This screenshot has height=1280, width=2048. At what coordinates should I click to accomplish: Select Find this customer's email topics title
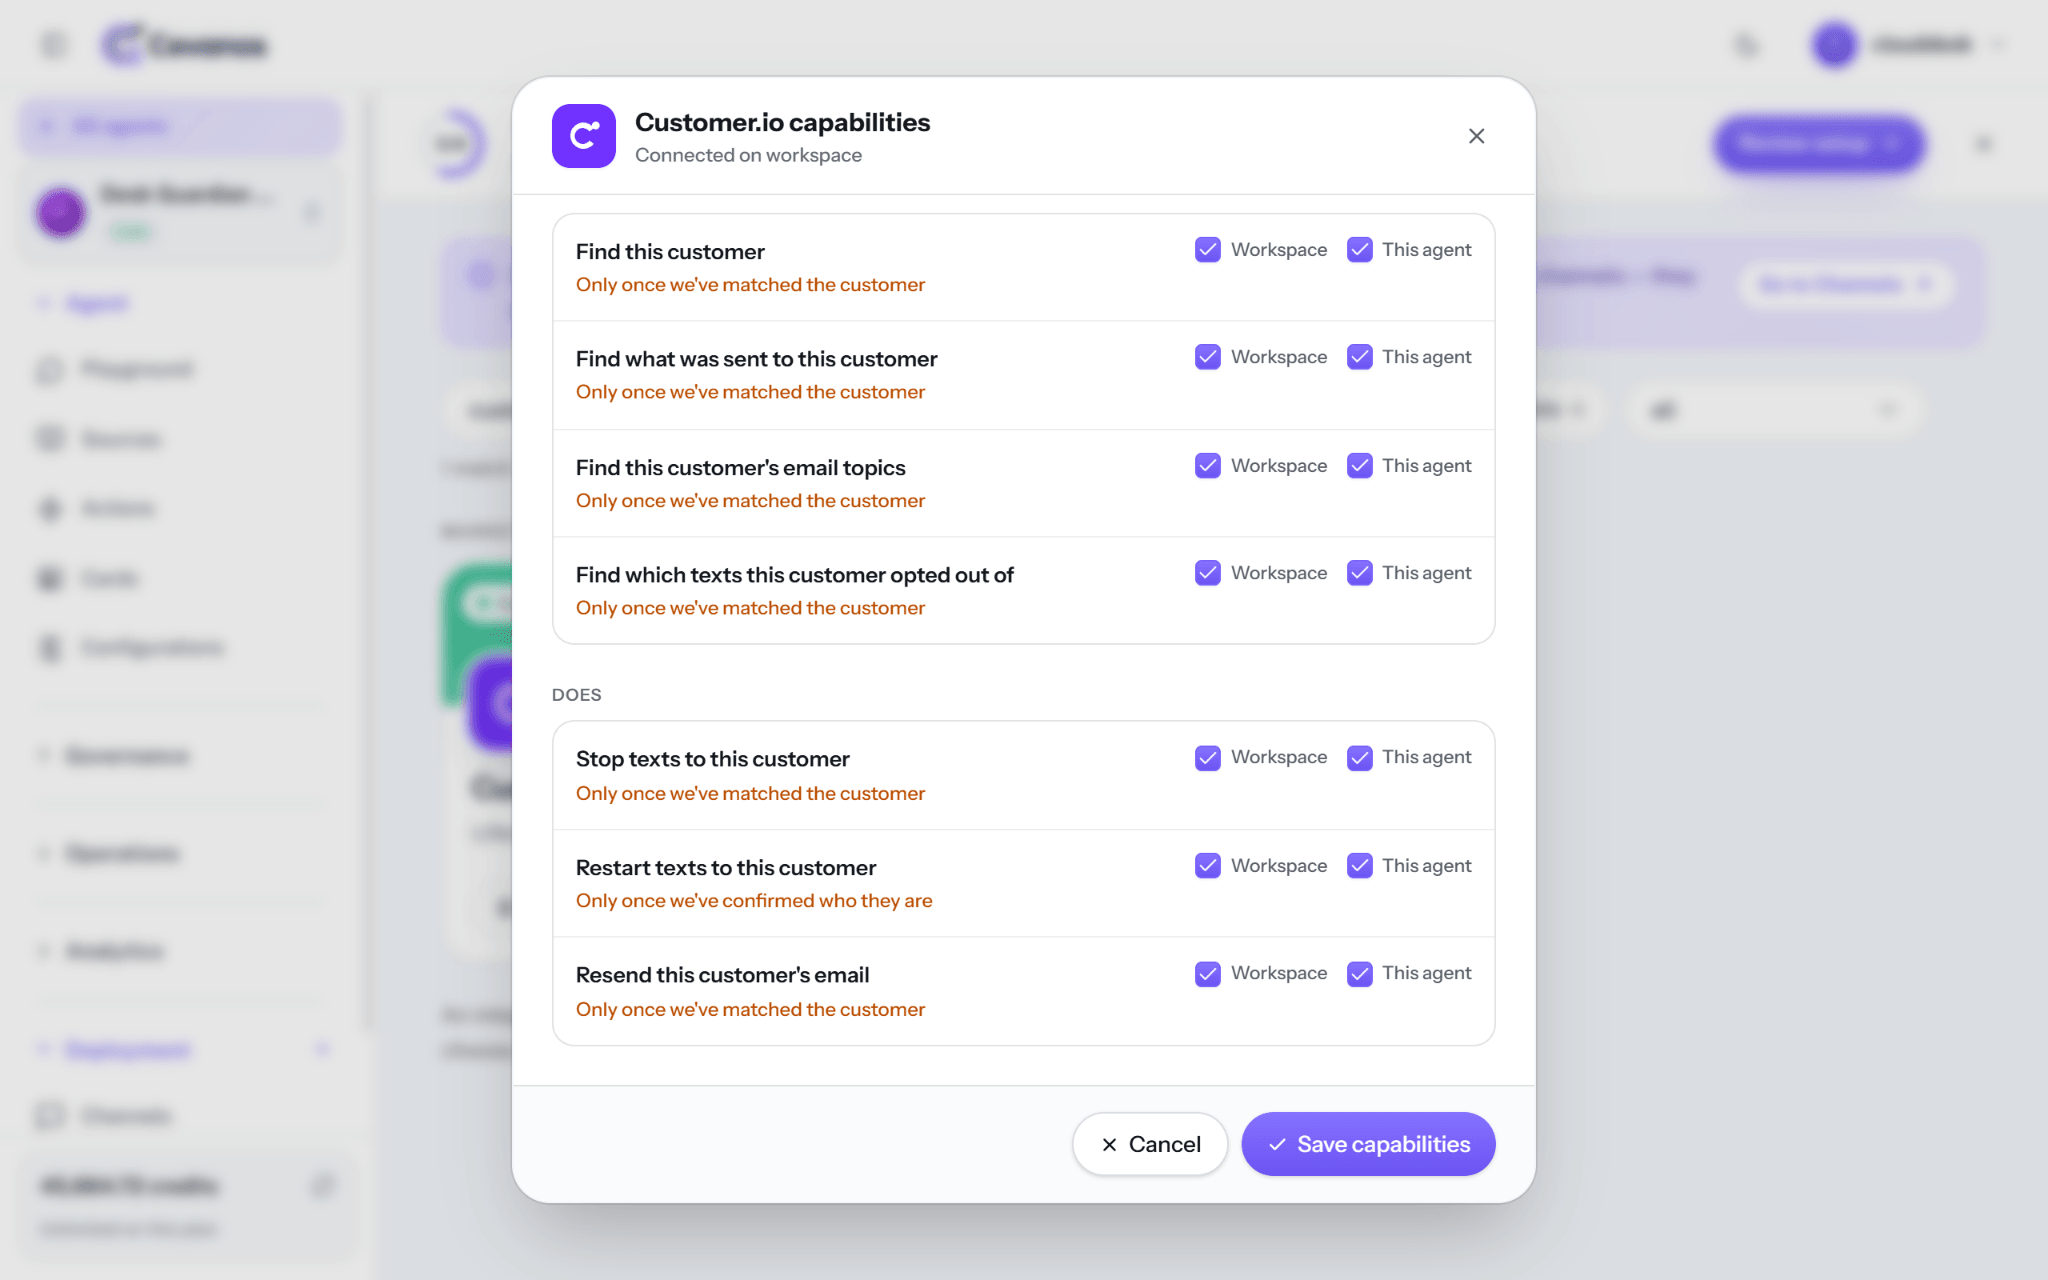coord(740,468)
